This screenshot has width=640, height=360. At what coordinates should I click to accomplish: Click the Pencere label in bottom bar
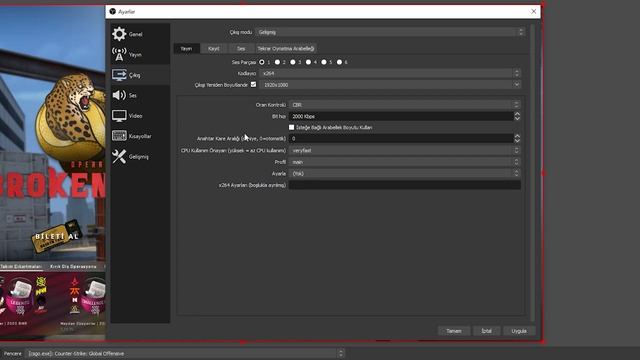click(x=13, y=353)
